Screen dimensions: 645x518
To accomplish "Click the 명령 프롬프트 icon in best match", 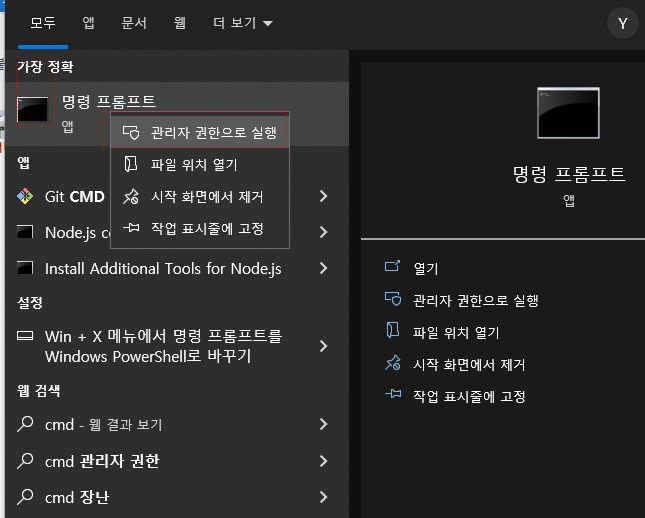I will [x=32, y=109].
